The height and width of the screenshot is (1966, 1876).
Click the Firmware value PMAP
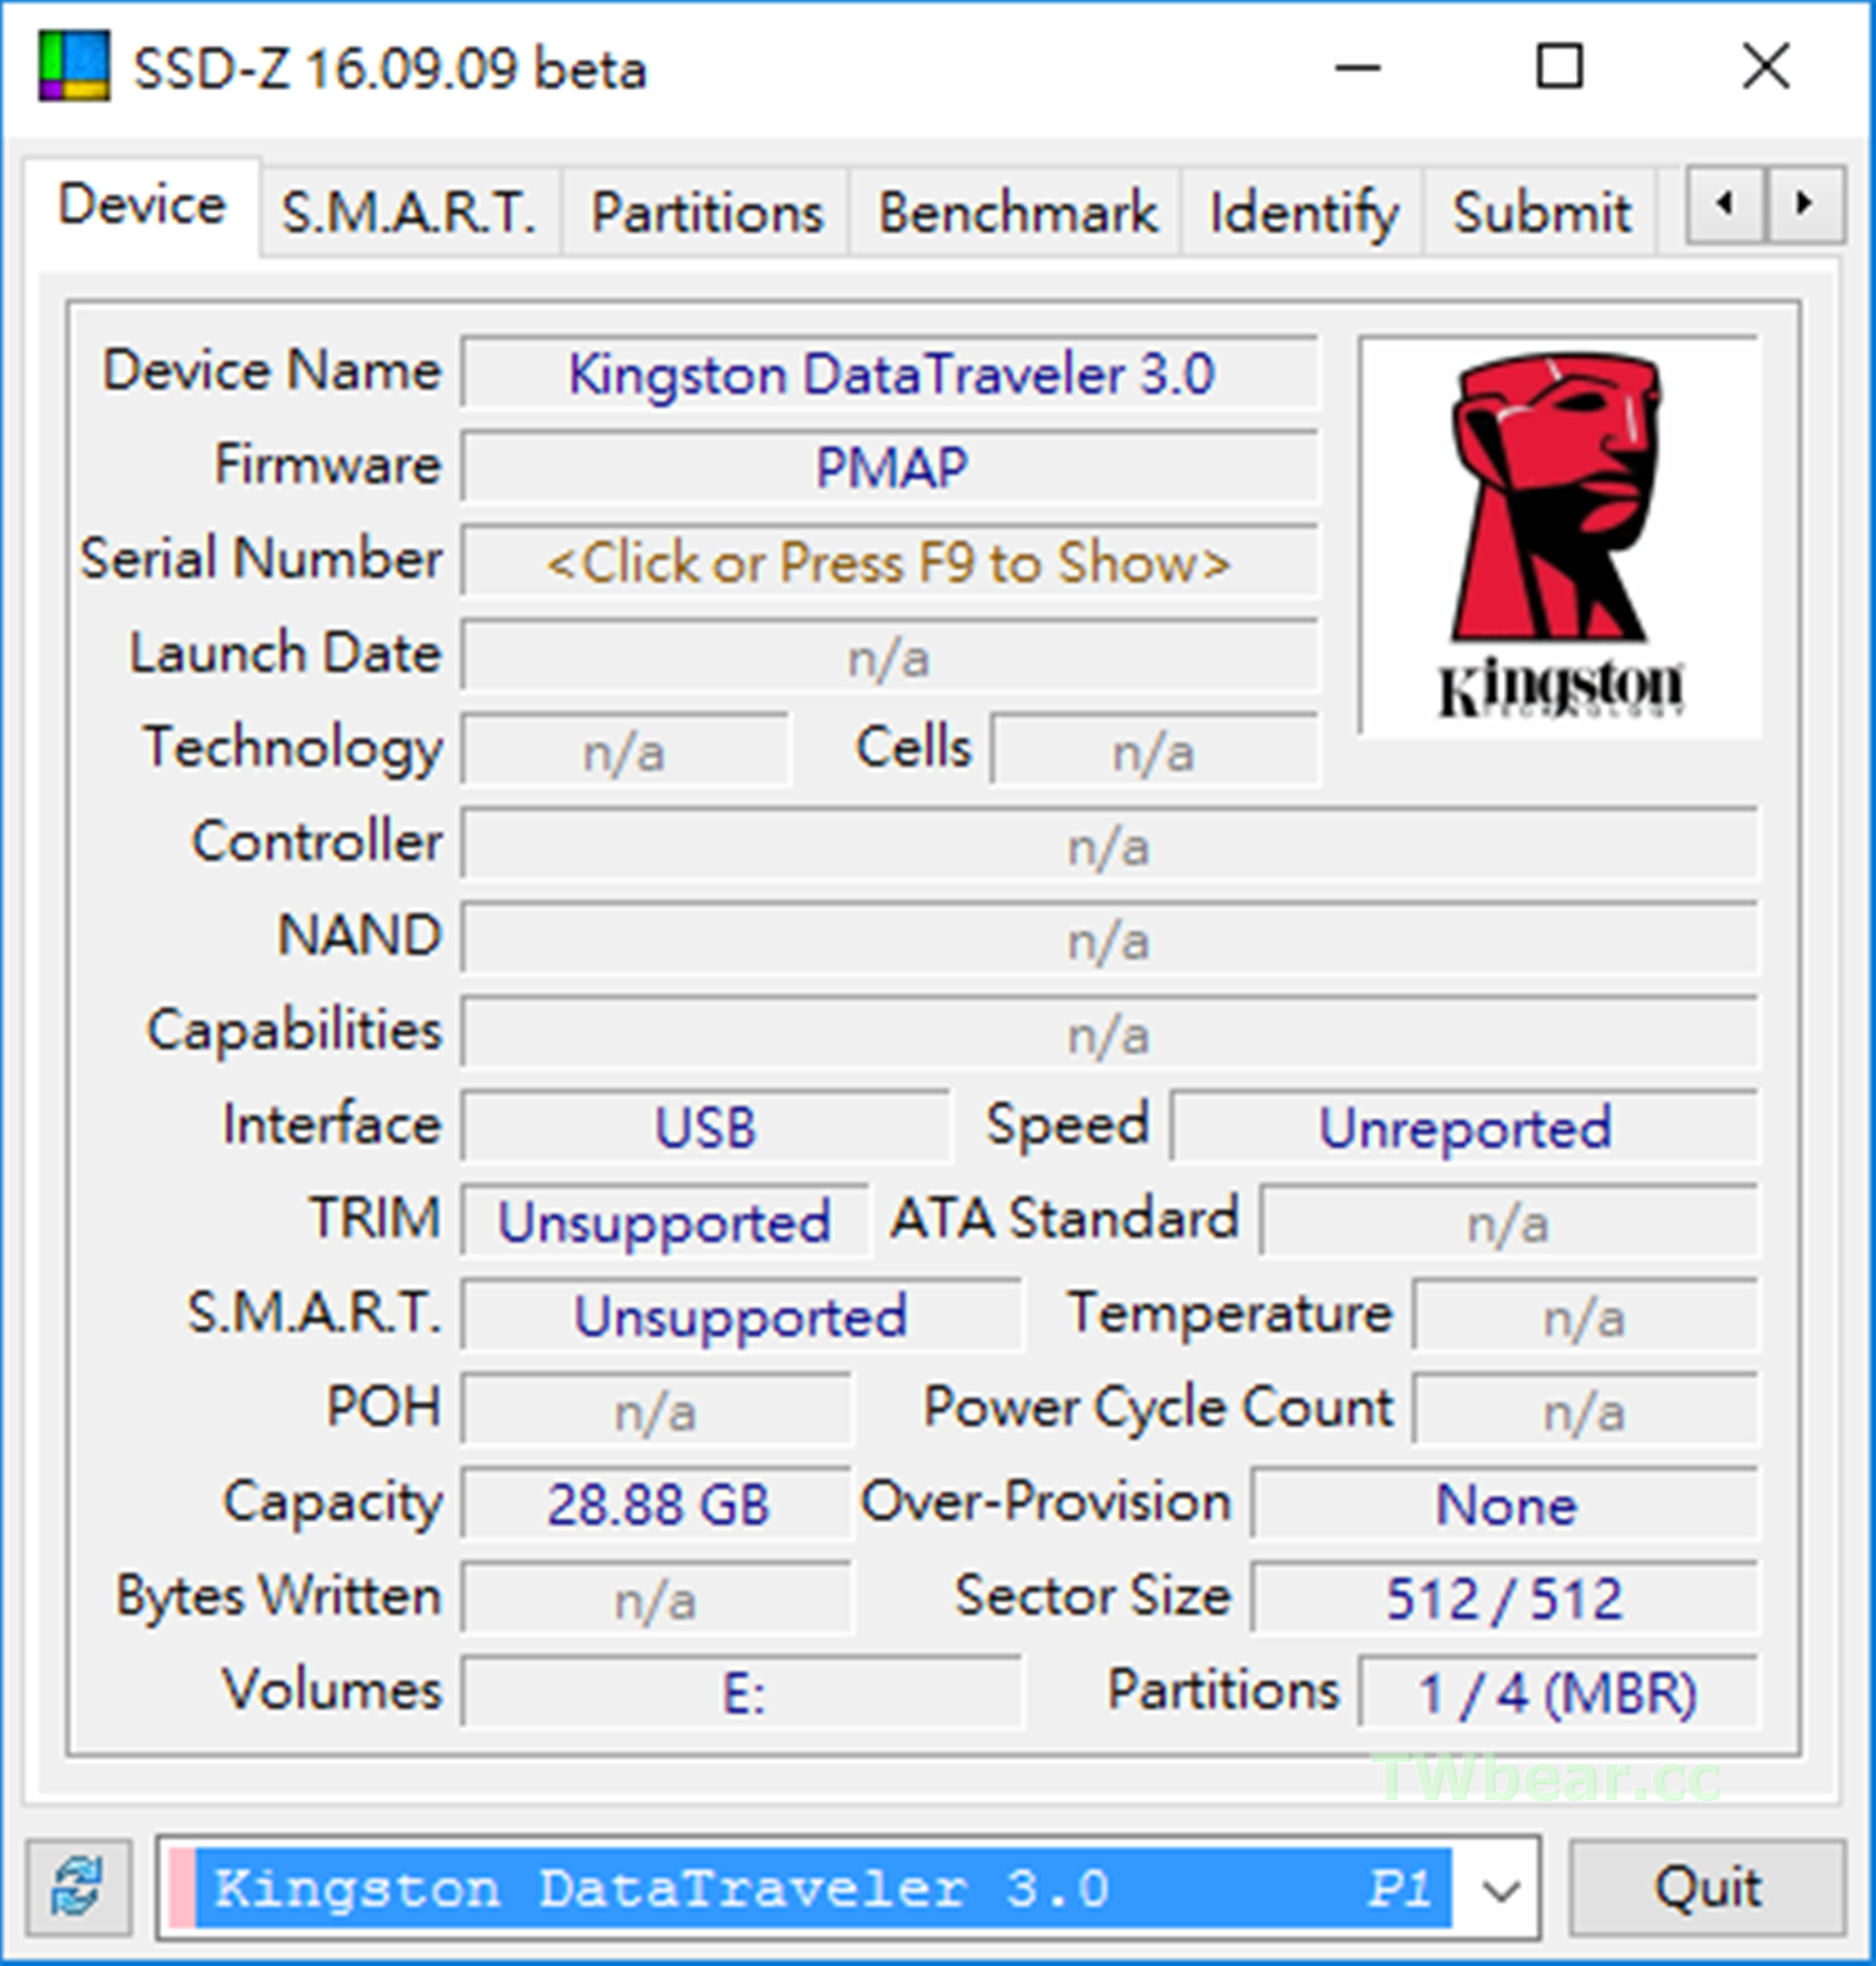click(x=889, y=467)
